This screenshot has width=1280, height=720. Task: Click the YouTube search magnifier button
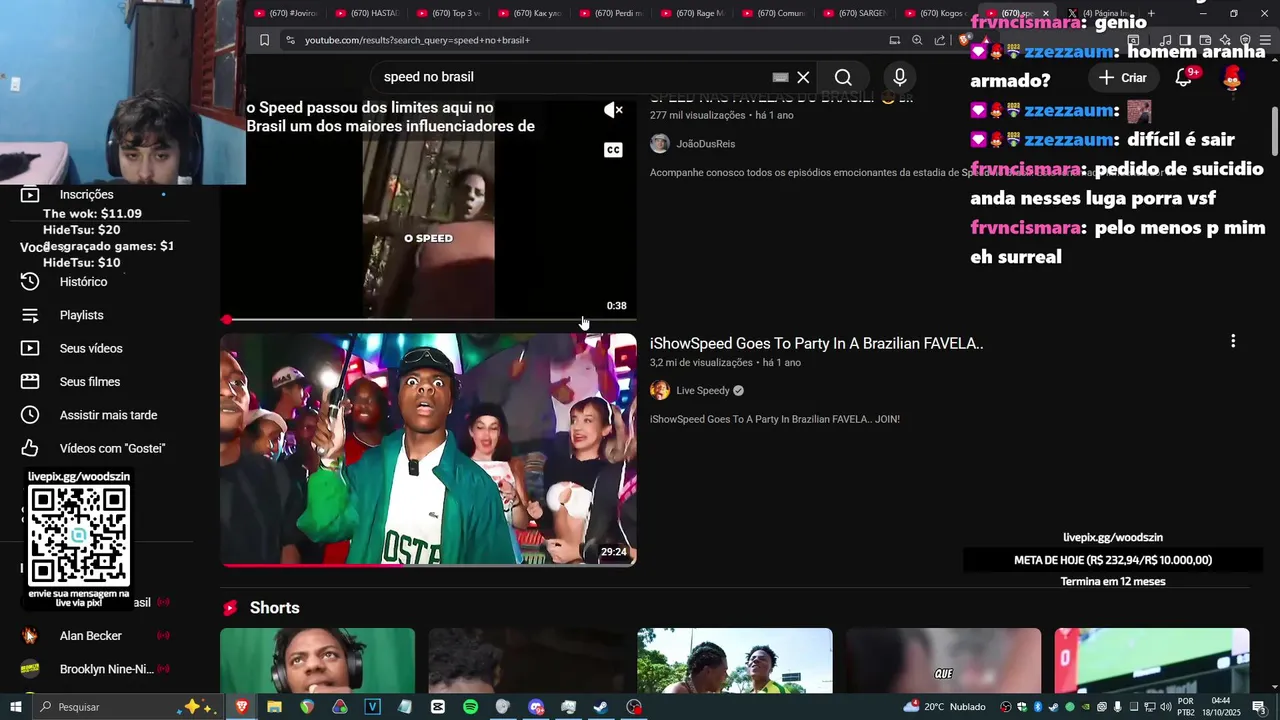point(843,77)
